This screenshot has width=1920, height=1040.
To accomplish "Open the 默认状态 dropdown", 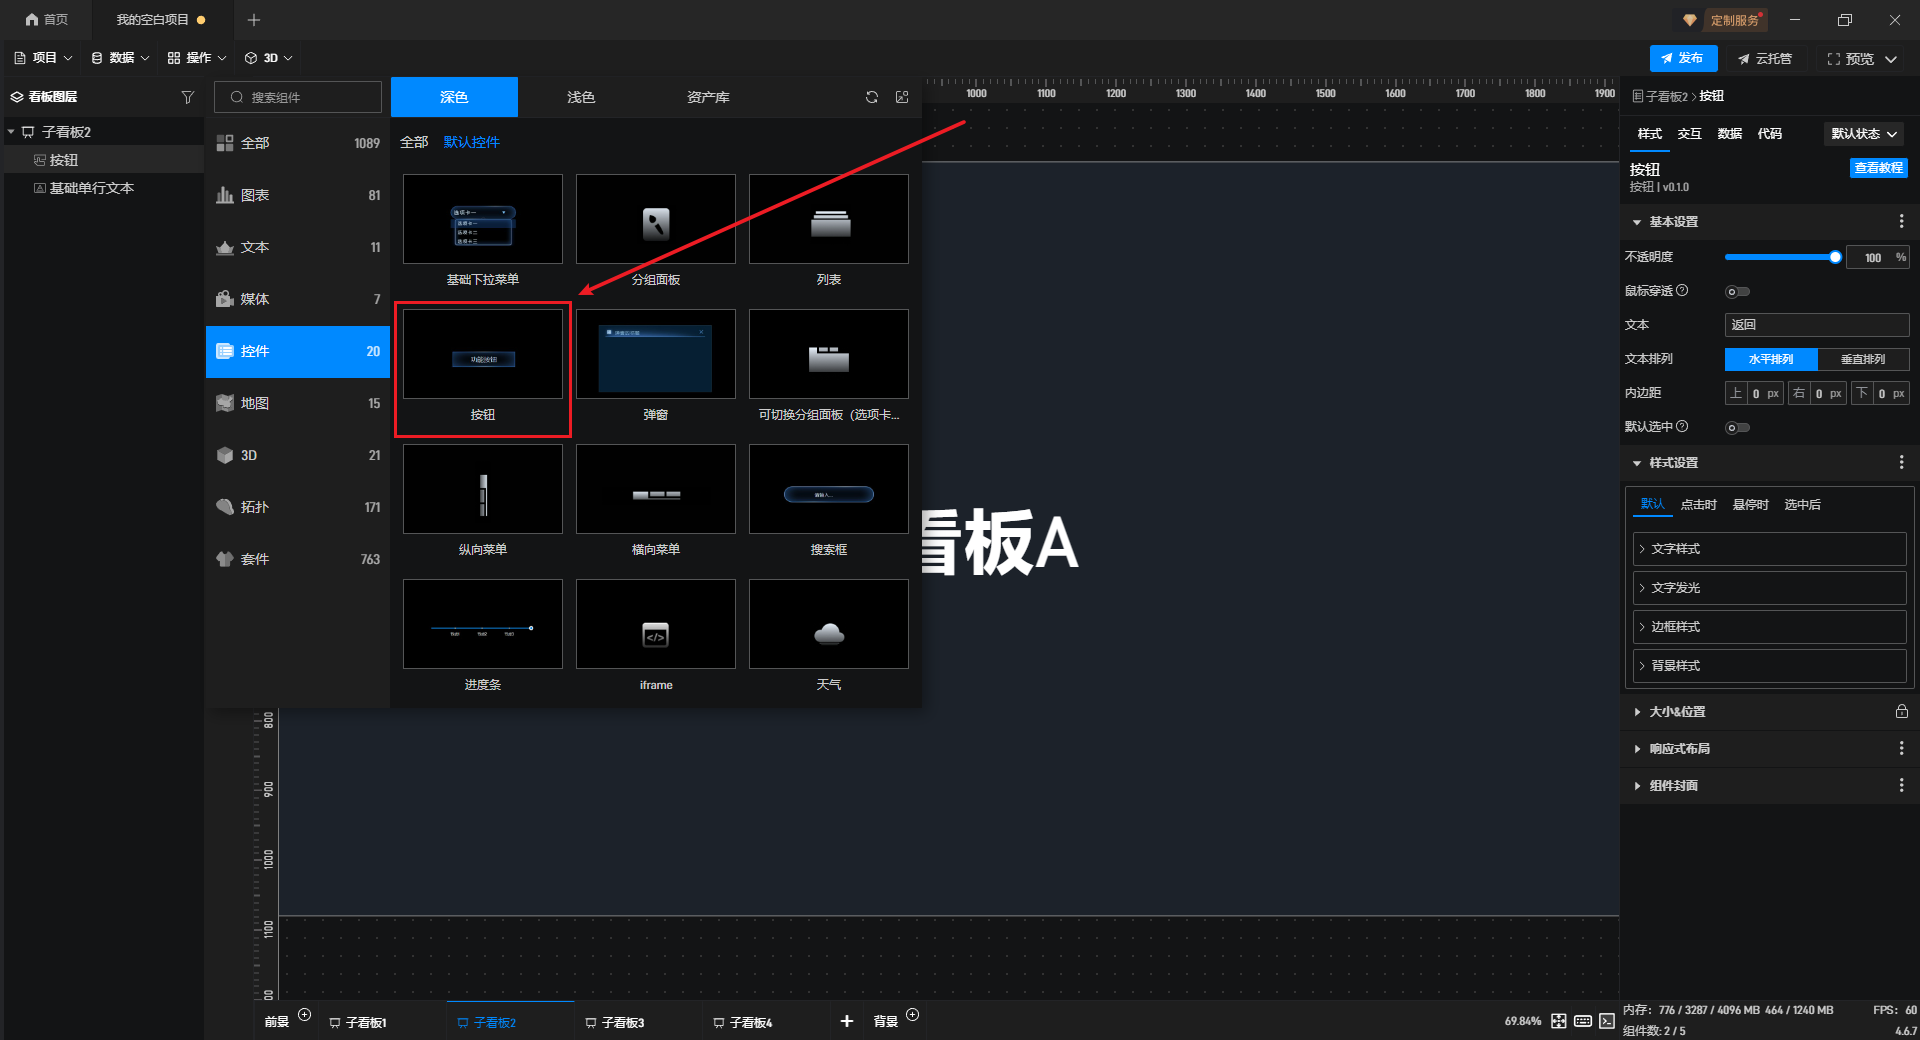I will (1864, 134).
